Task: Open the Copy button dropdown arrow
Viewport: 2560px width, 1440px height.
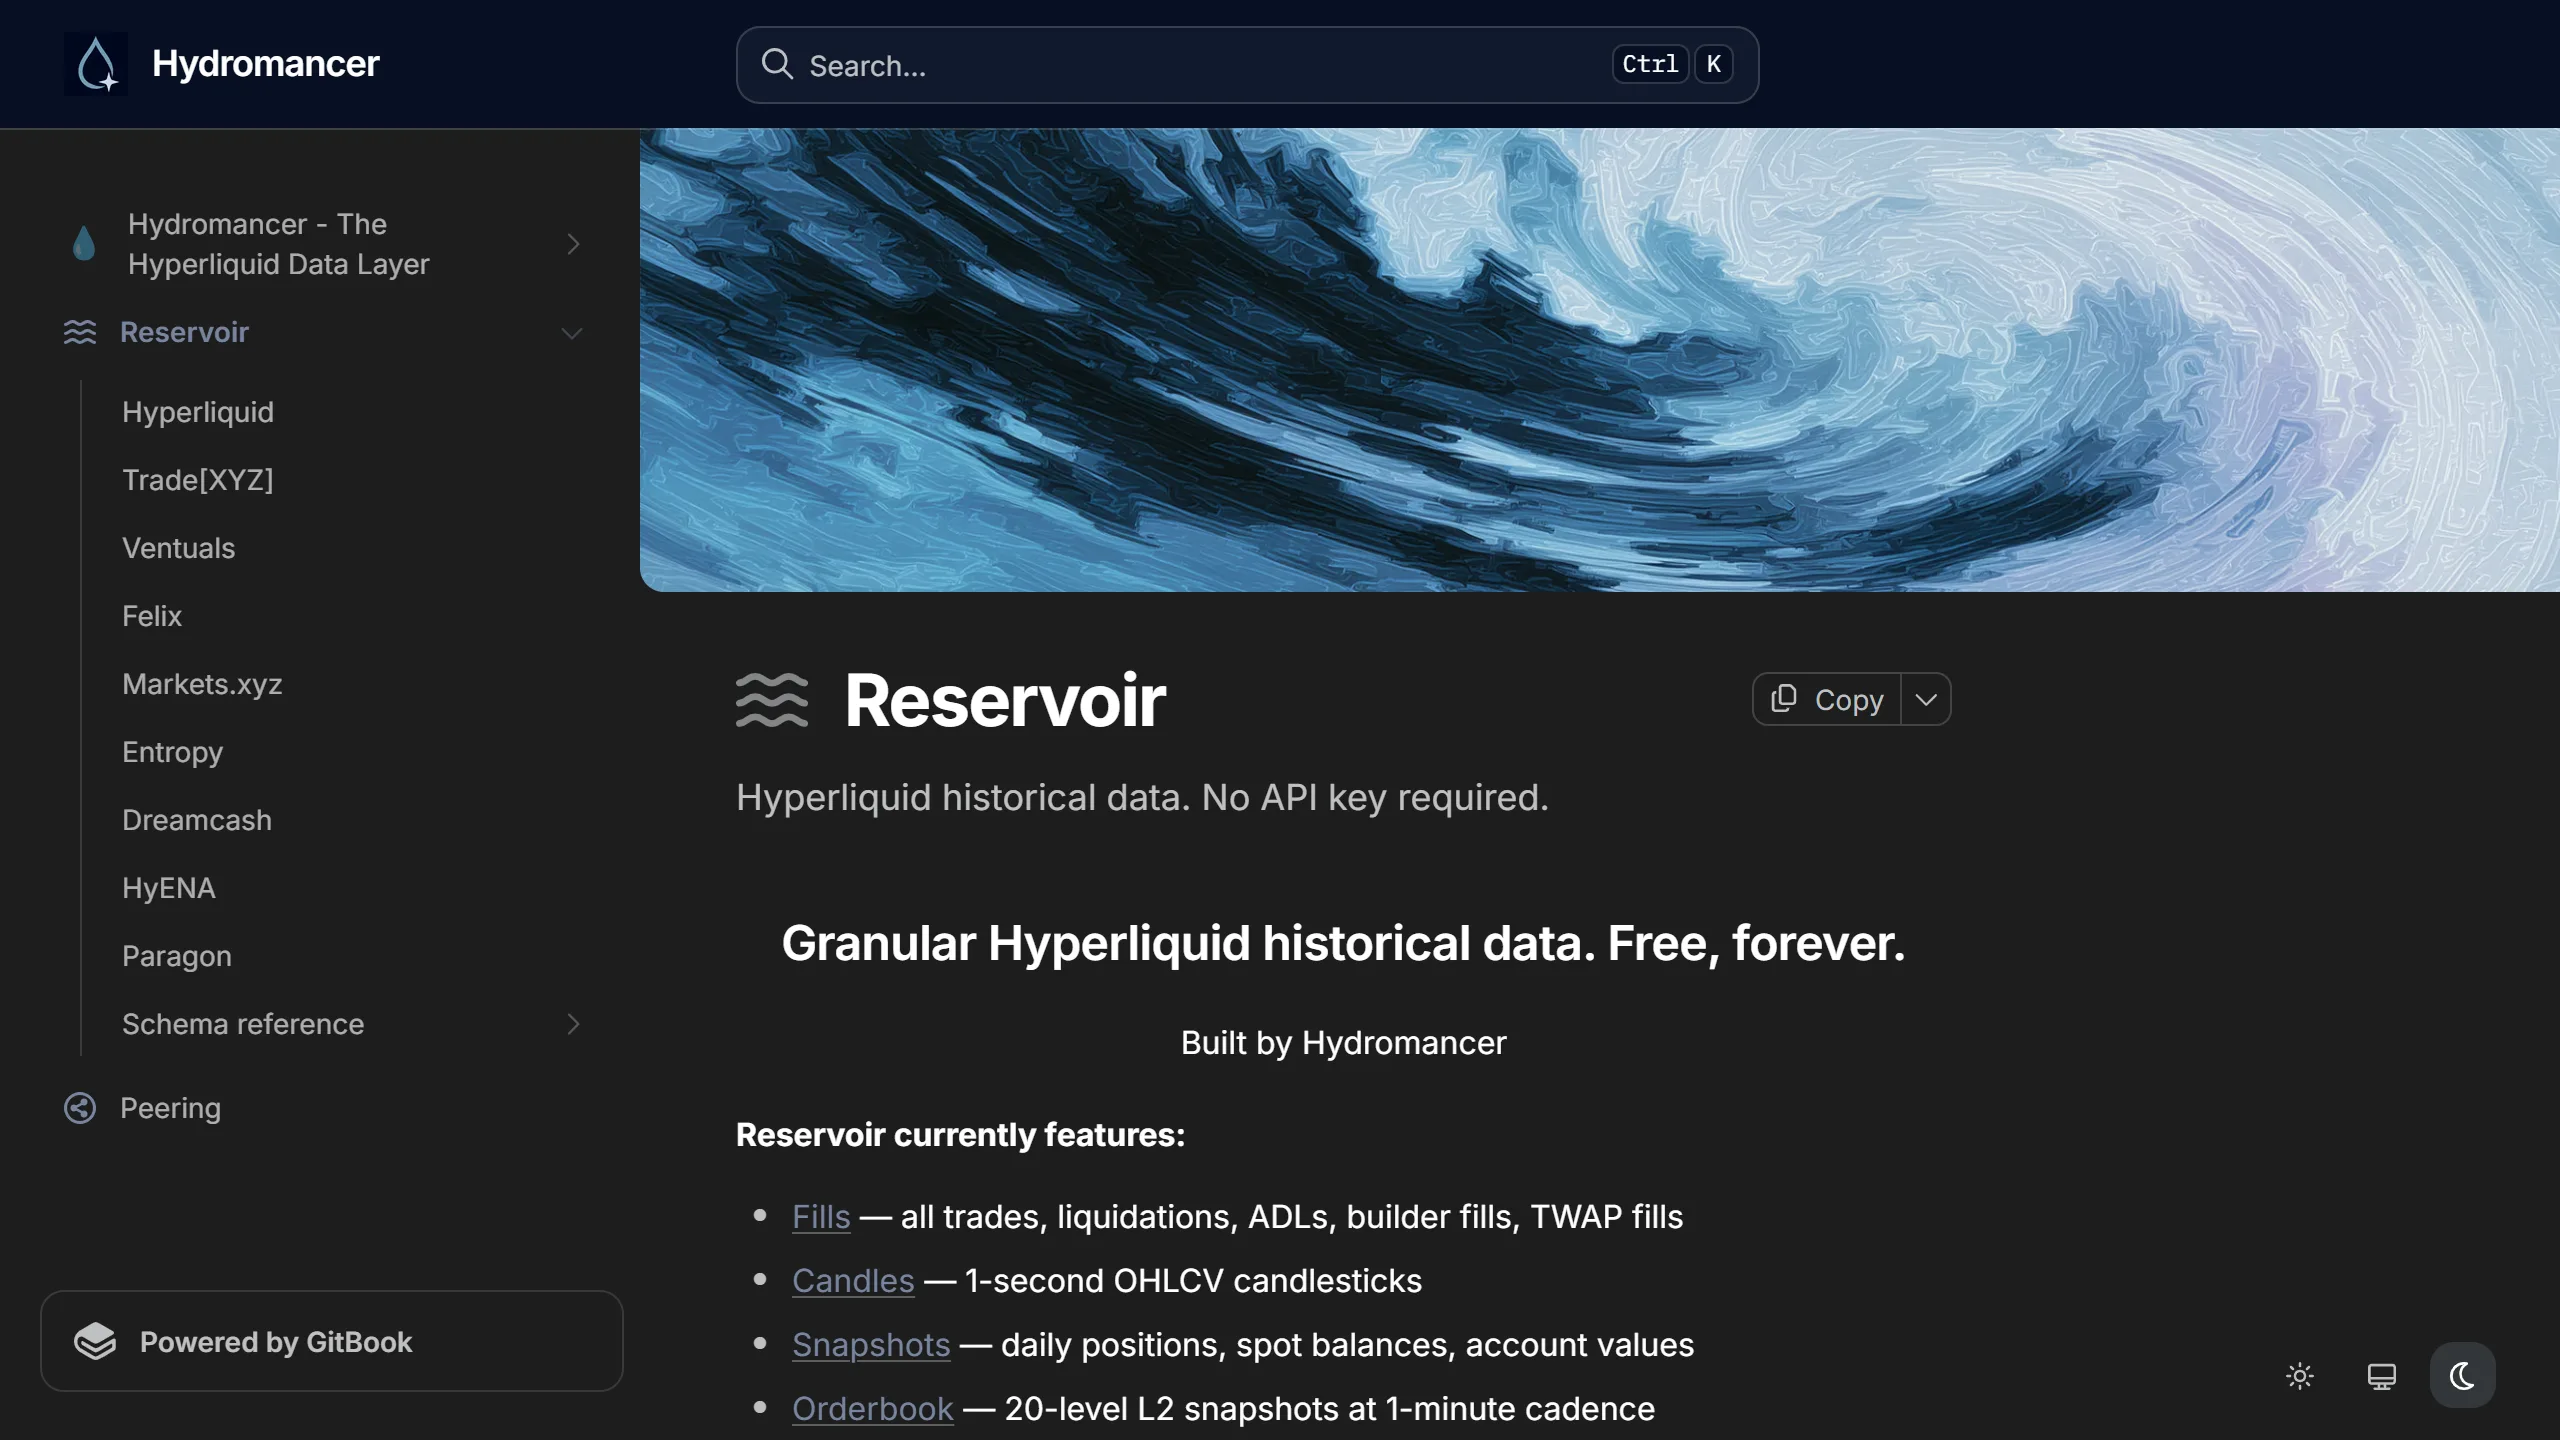Action: point(1926,699)
